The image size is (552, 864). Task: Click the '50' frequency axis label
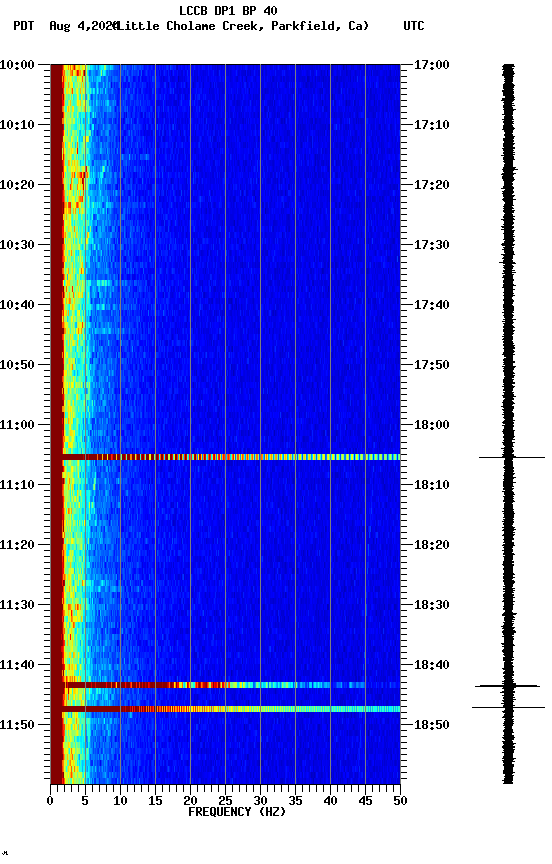pos(400,801)
